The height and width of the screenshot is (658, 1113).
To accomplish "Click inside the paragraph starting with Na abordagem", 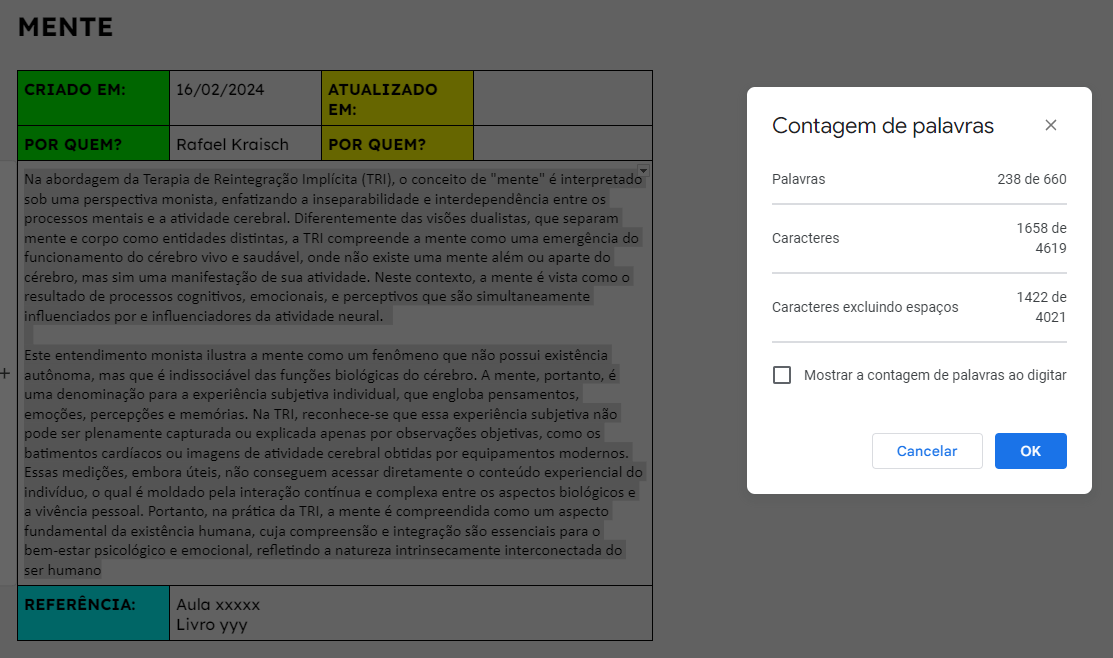I will [332, 248].
